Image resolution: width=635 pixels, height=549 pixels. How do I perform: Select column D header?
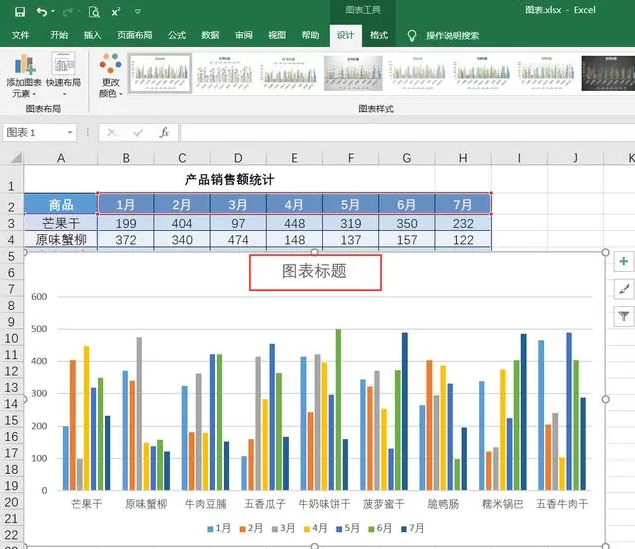(238, 158)
